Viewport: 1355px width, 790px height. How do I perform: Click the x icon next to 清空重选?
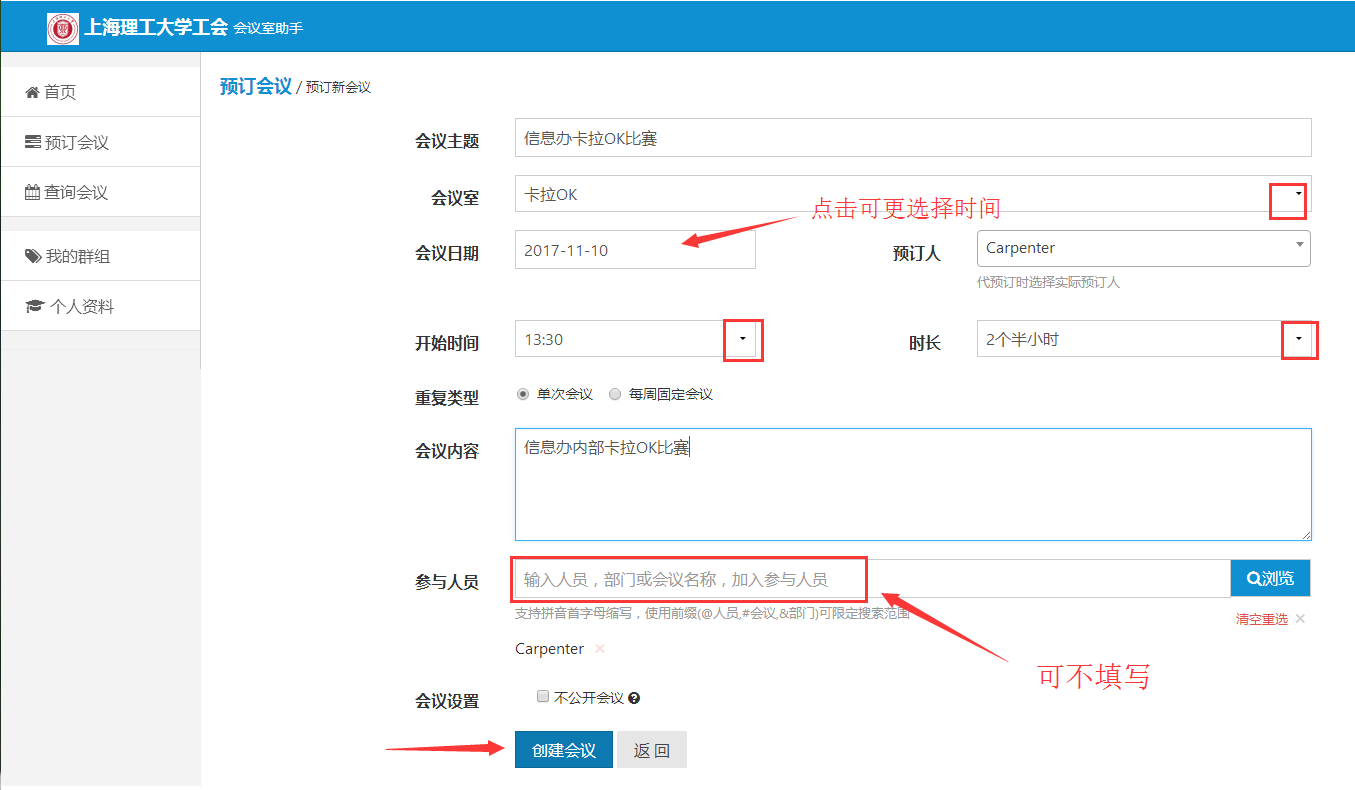pos(1300,619)
